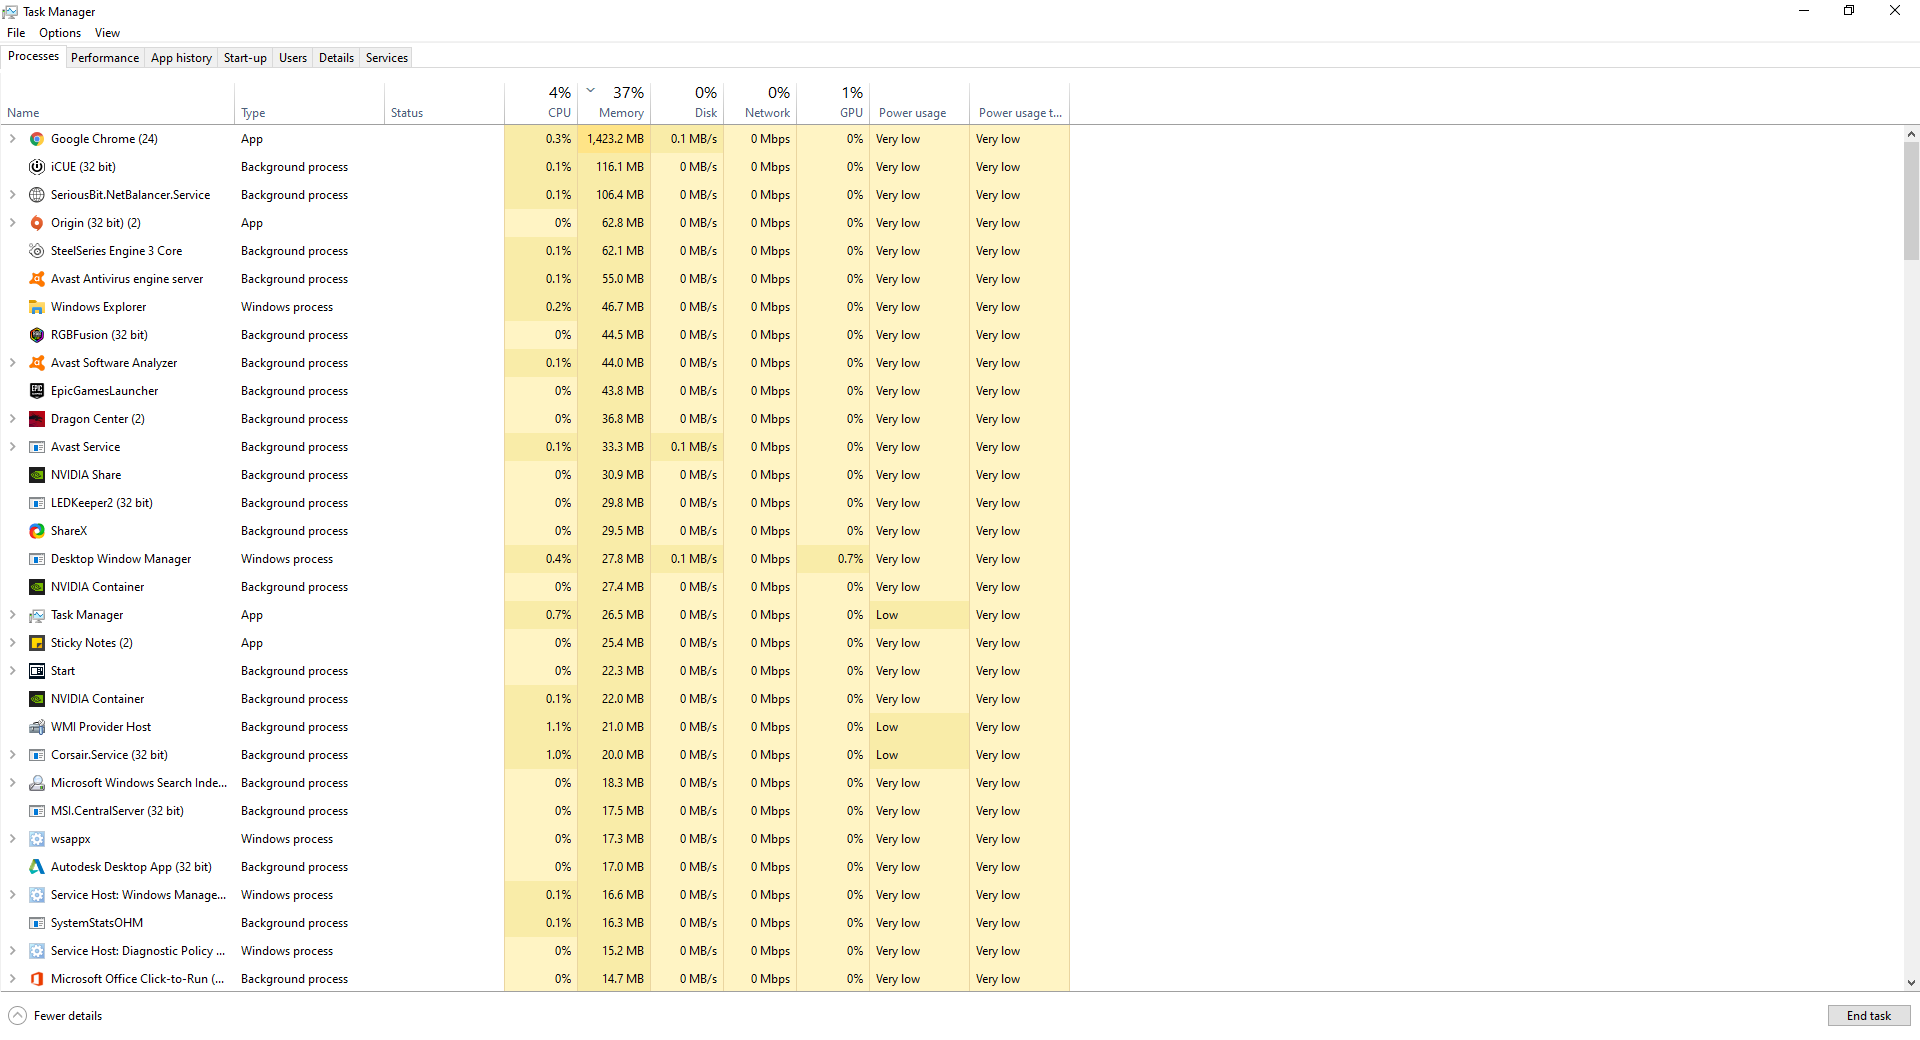
Task: Select the Dragon Center icon
Action: (36, 419)
